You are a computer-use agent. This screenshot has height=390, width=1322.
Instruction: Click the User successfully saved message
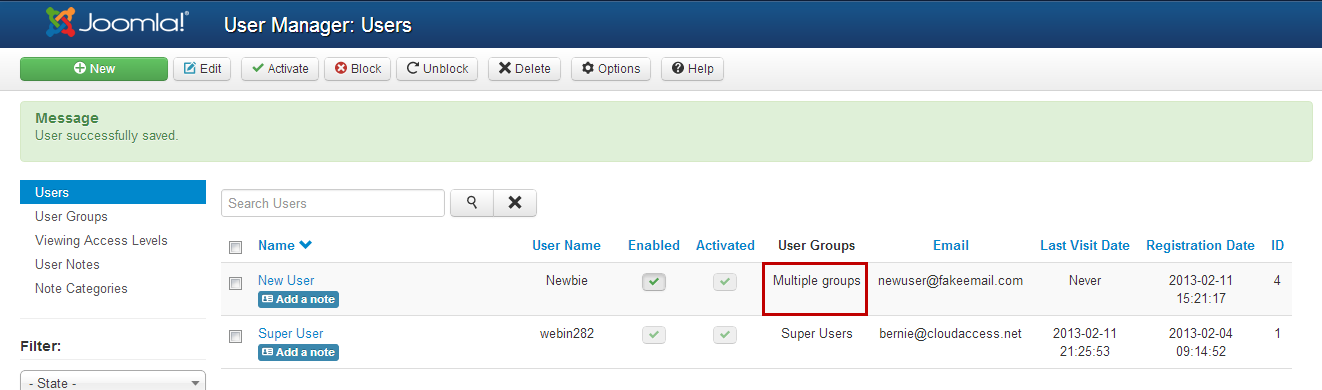tap(106, 135)
